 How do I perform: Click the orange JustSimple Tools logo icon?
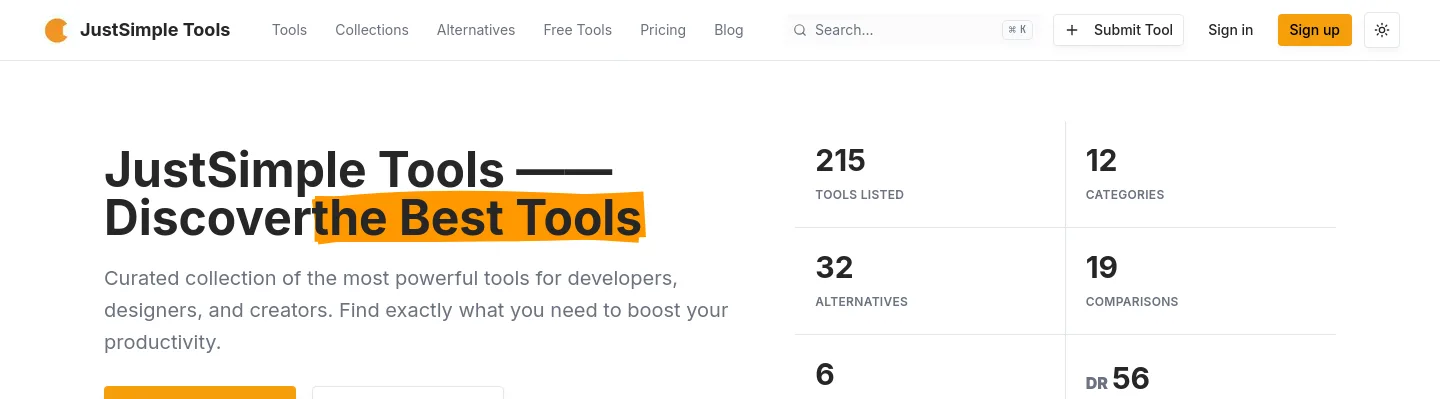click(x=56, y=30)
